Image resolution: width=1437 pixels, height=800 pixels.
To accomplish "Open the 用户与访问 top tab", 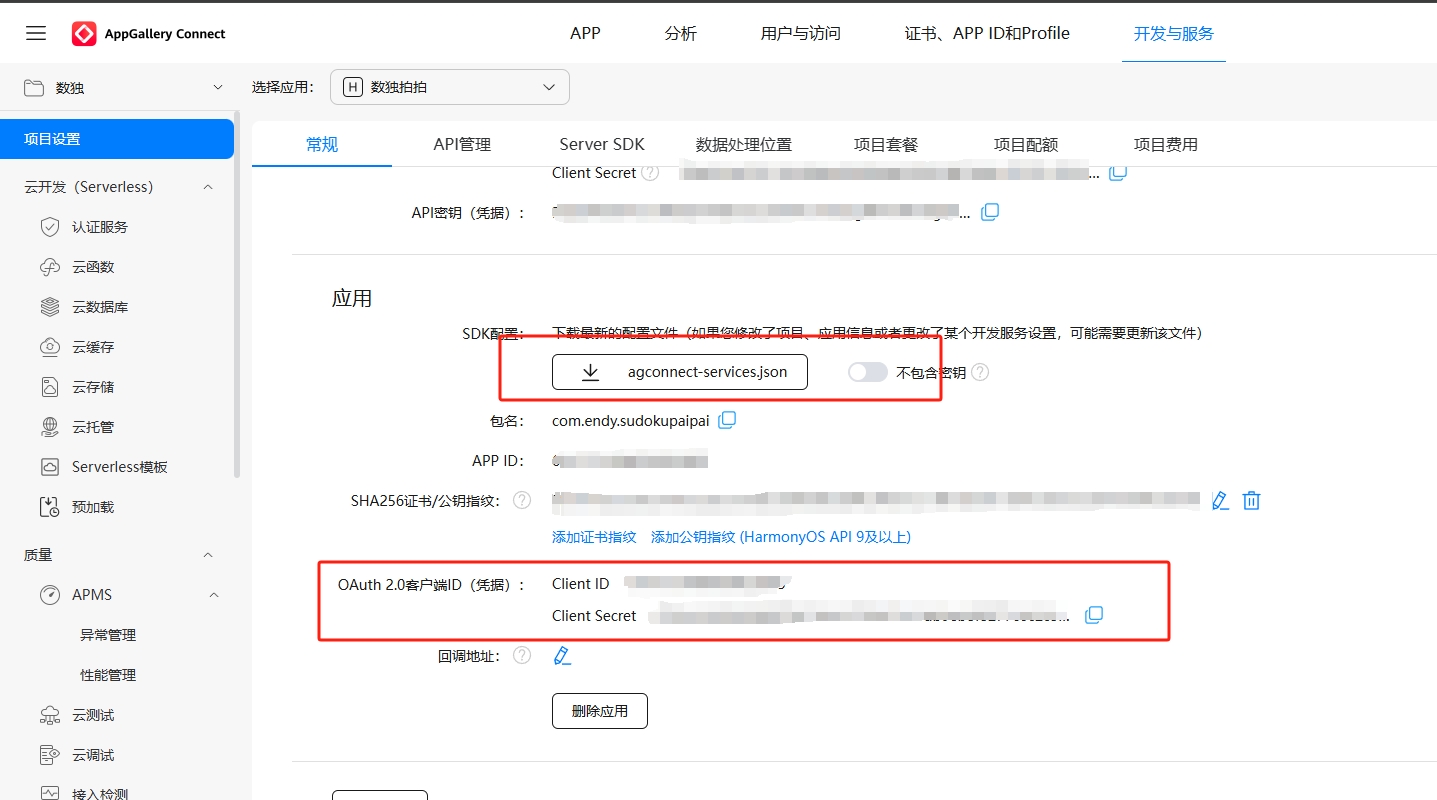I will click(800, 33).
